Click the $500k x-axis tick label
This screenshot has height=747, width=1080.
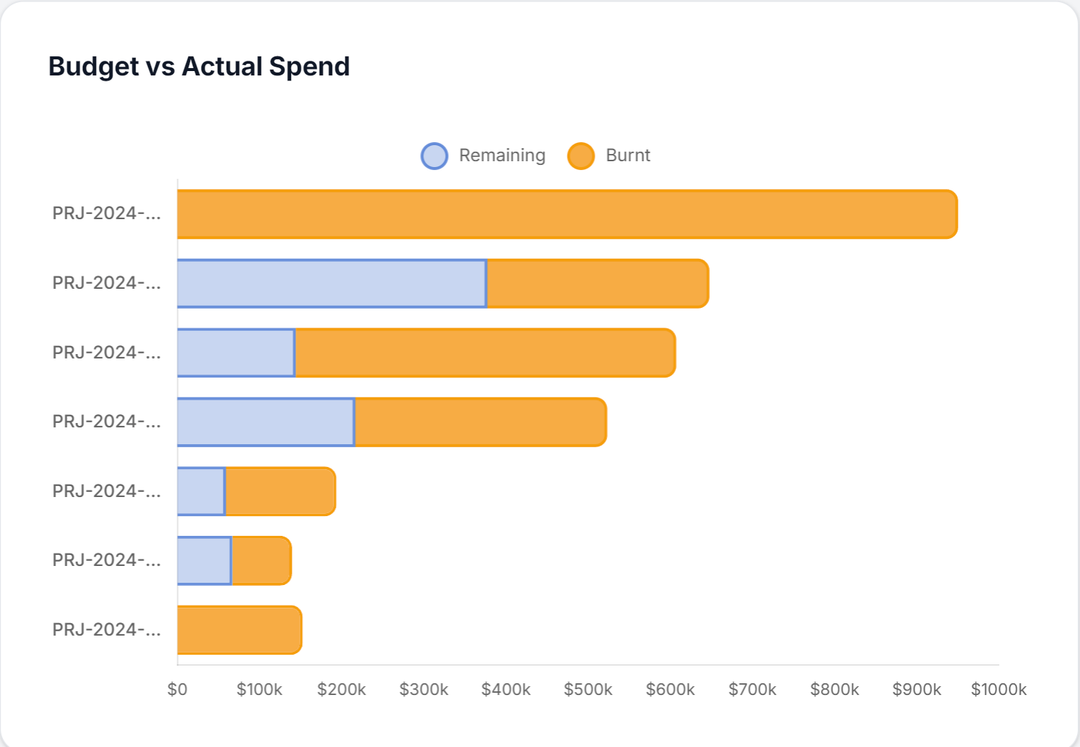(588, 690)
